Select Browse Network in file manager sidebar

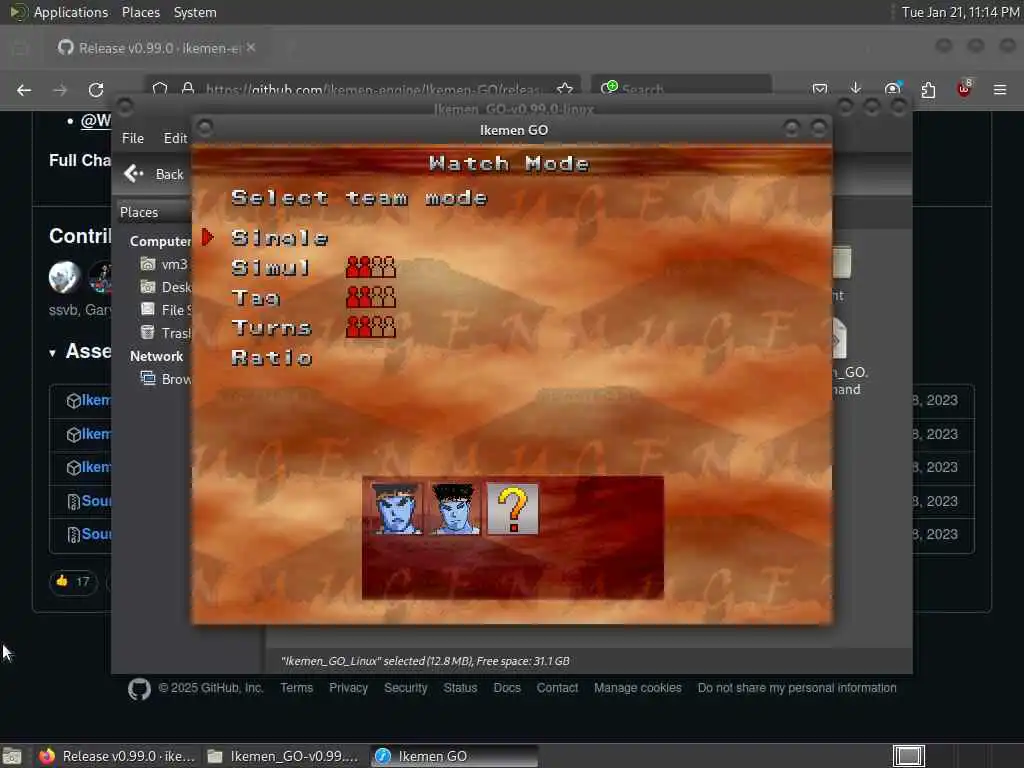tap(167, 379)
